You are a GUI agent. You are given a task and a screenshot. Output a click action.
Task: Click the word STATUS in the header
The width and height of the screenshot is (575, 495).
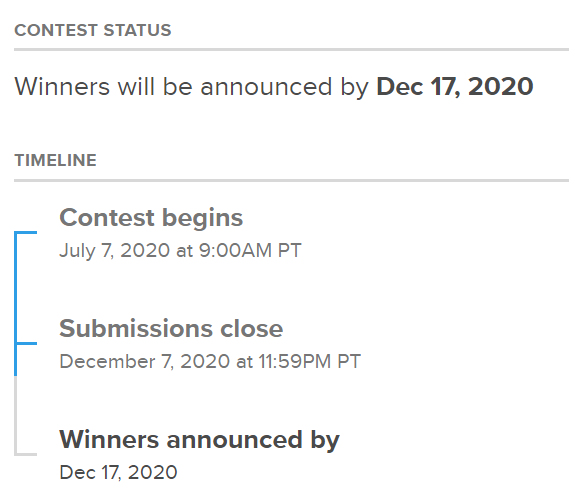[x=137, y=30]
